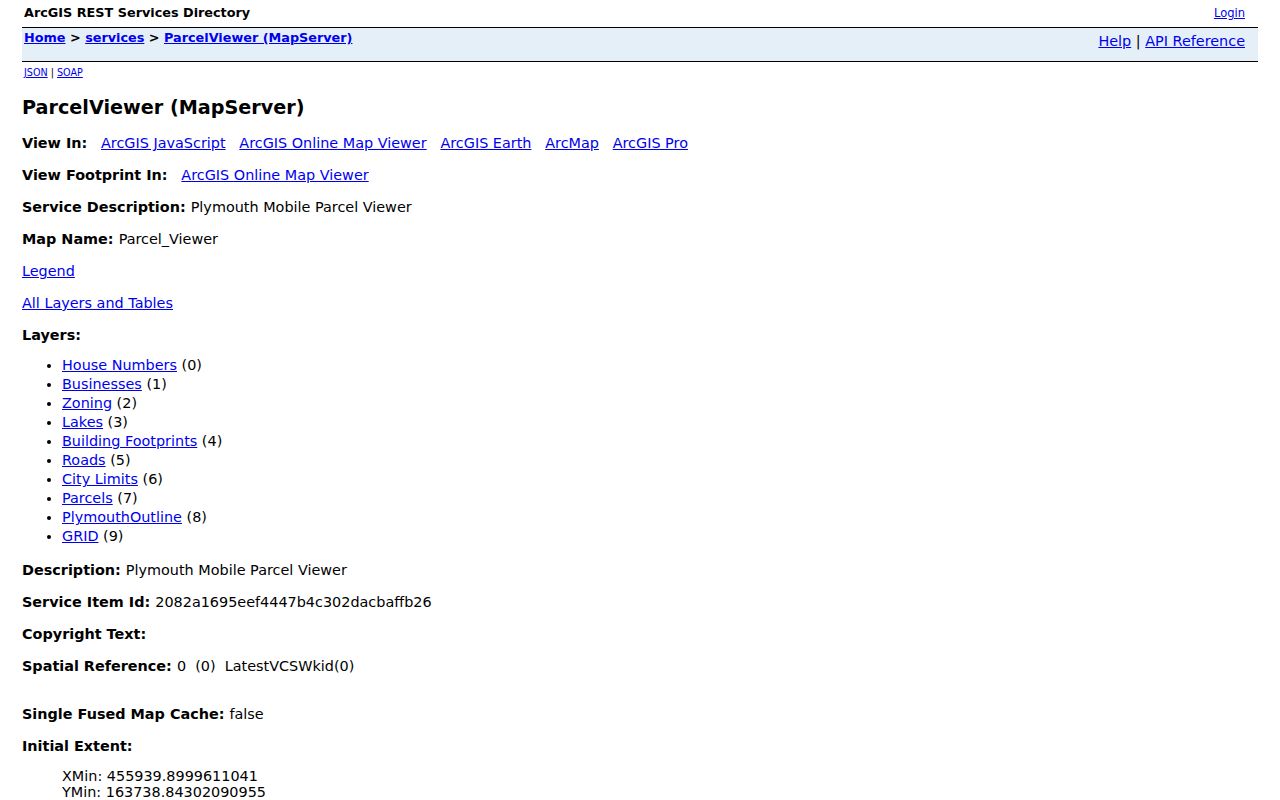Click the ParcelViewer (MapServer) heading
Image resolution: width=1280 pixels, height=800 pixels.
[163, 107]
